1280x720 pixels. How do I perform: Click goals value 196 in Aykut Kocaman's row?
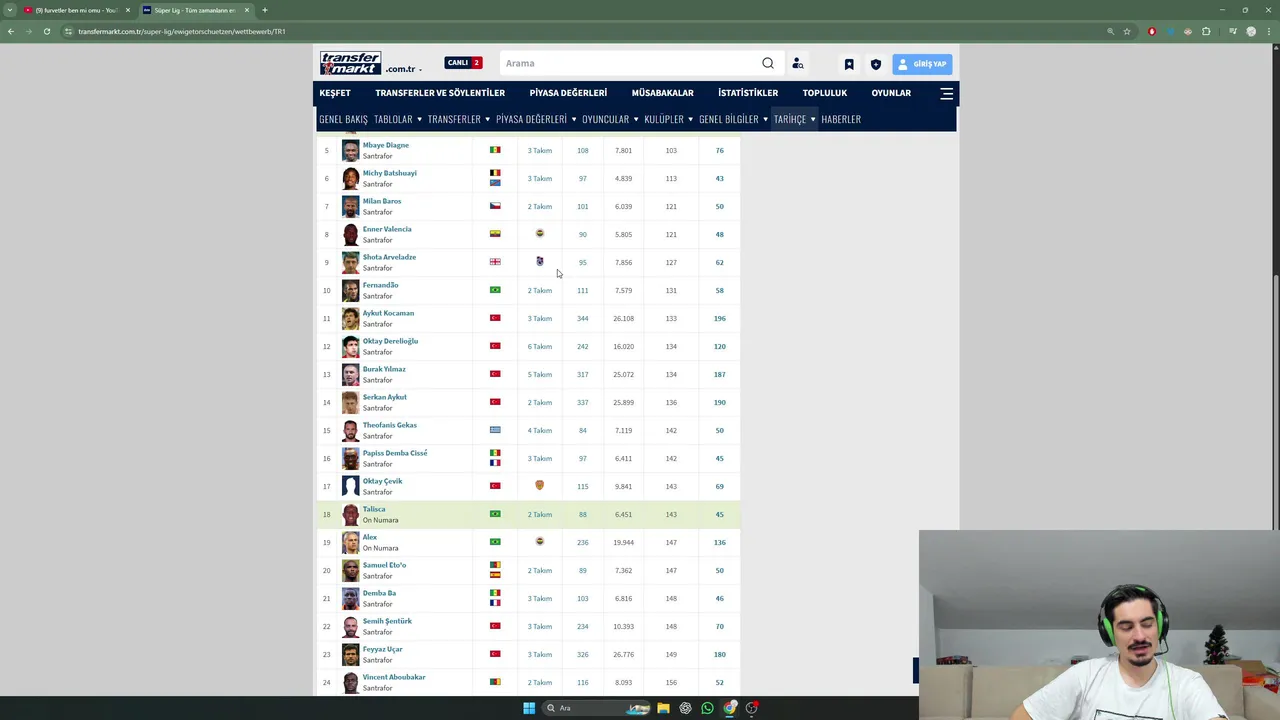720,319
